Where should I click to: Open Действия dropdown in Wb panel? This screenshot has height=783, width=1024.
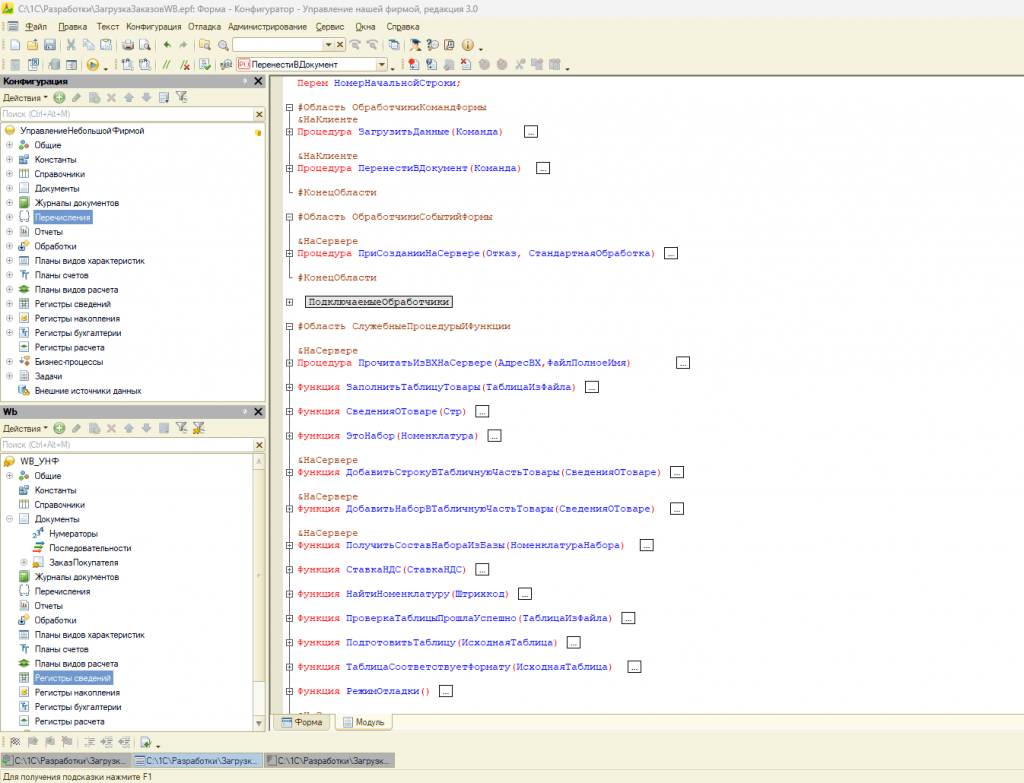tap(25, 428)
